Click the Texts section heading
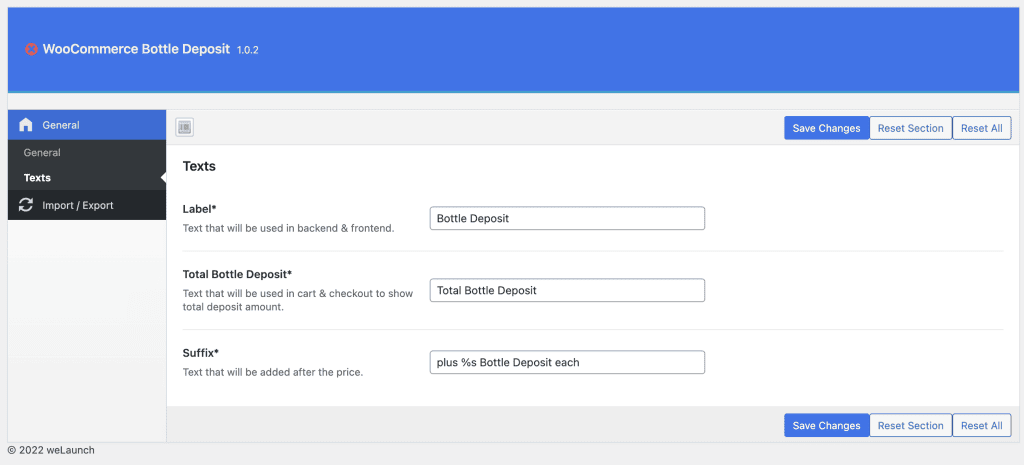The image size is (1024, 465). pos(199,167)
